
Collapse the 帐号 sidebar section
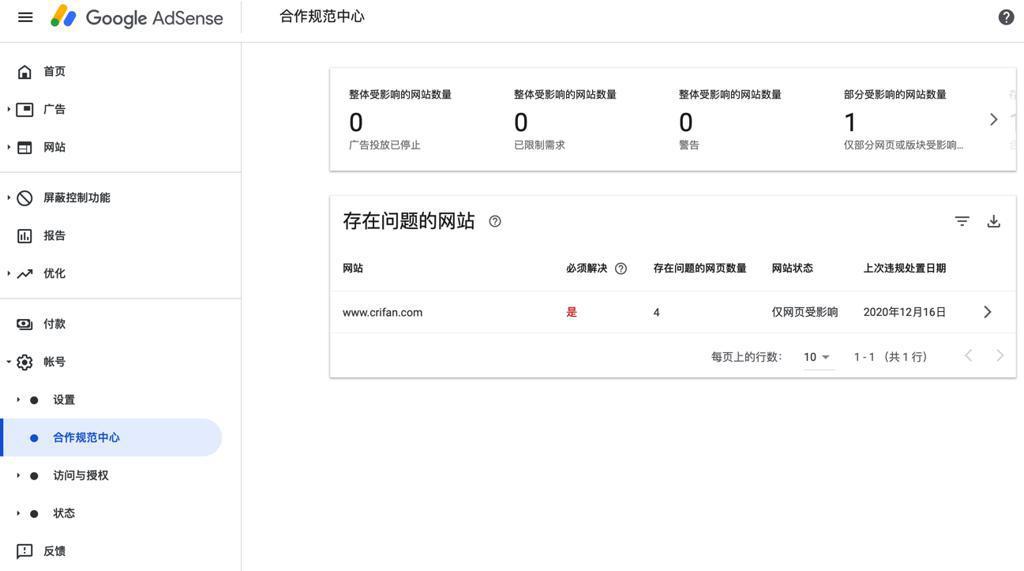coord(8,361)
